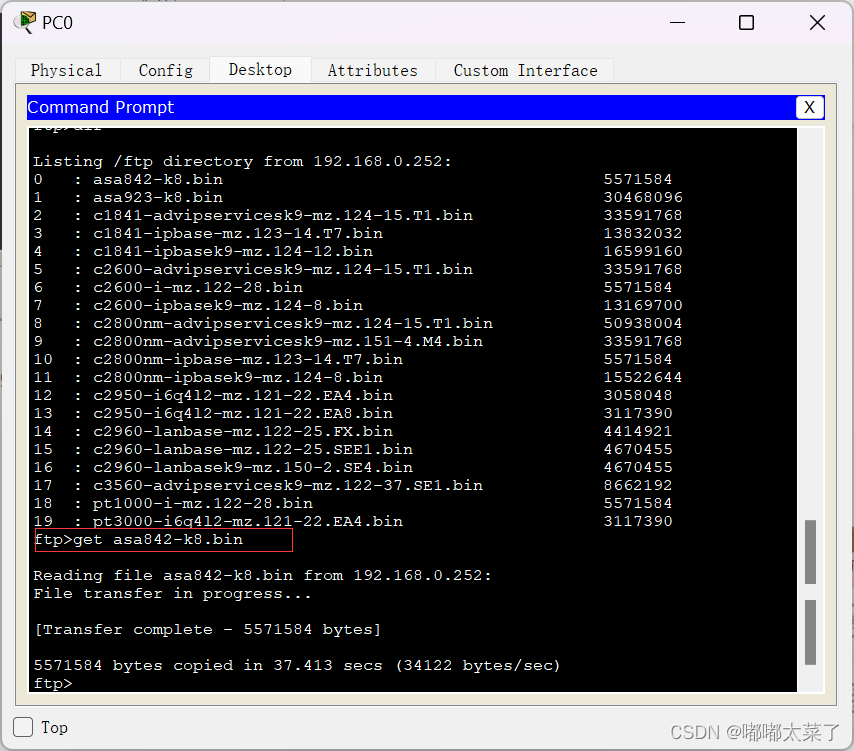Click 'File transfer in progress...' line
Image resolution: width=854 pixels, height=751 pixels.
(x=172, y=593)
